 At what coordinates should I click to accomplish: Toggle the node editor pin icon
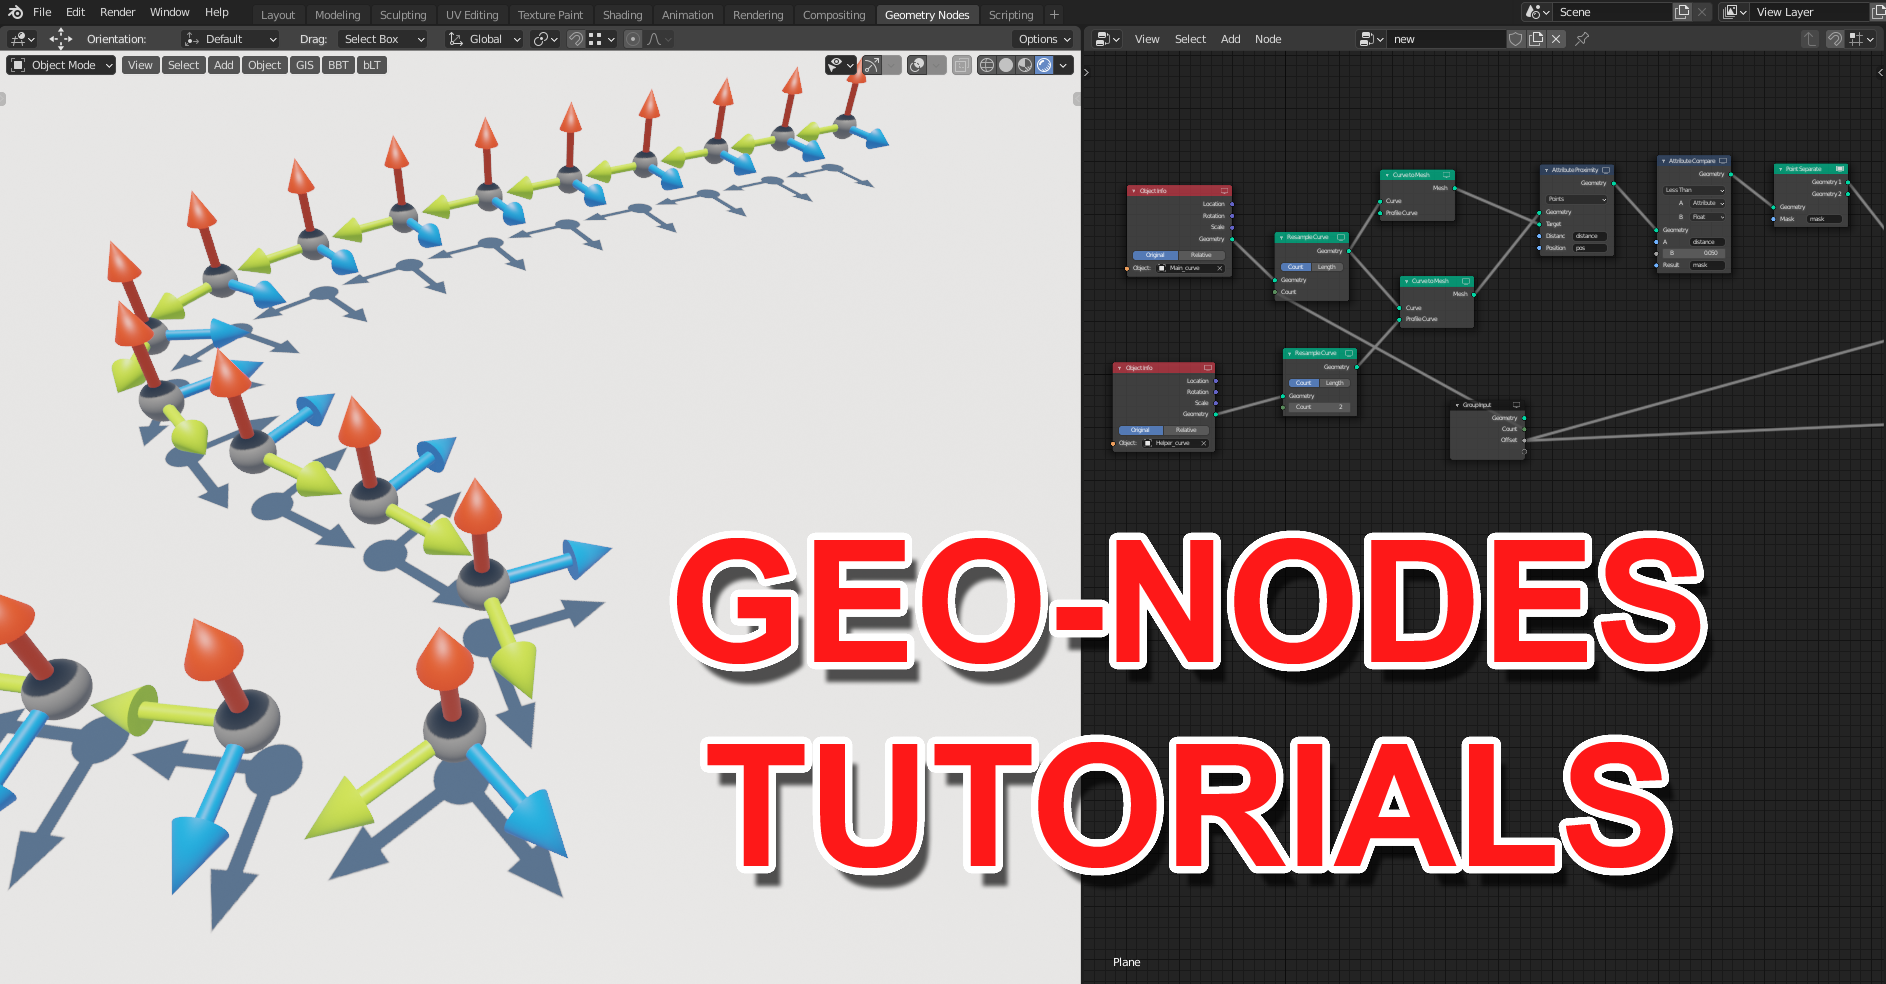point(1582,39)
